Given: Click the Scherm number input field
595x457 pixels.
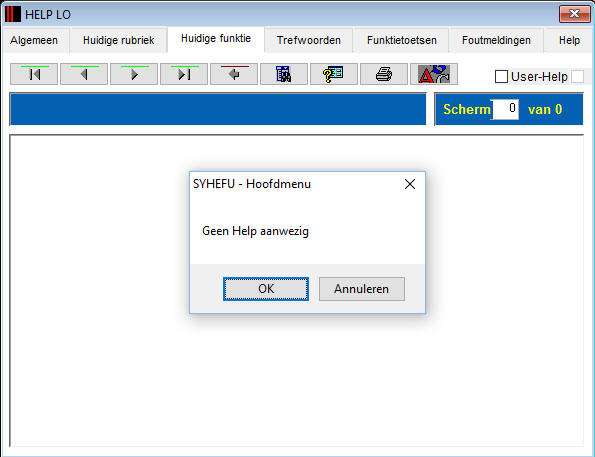Looking at the screenshot, I should coord(505,109).
